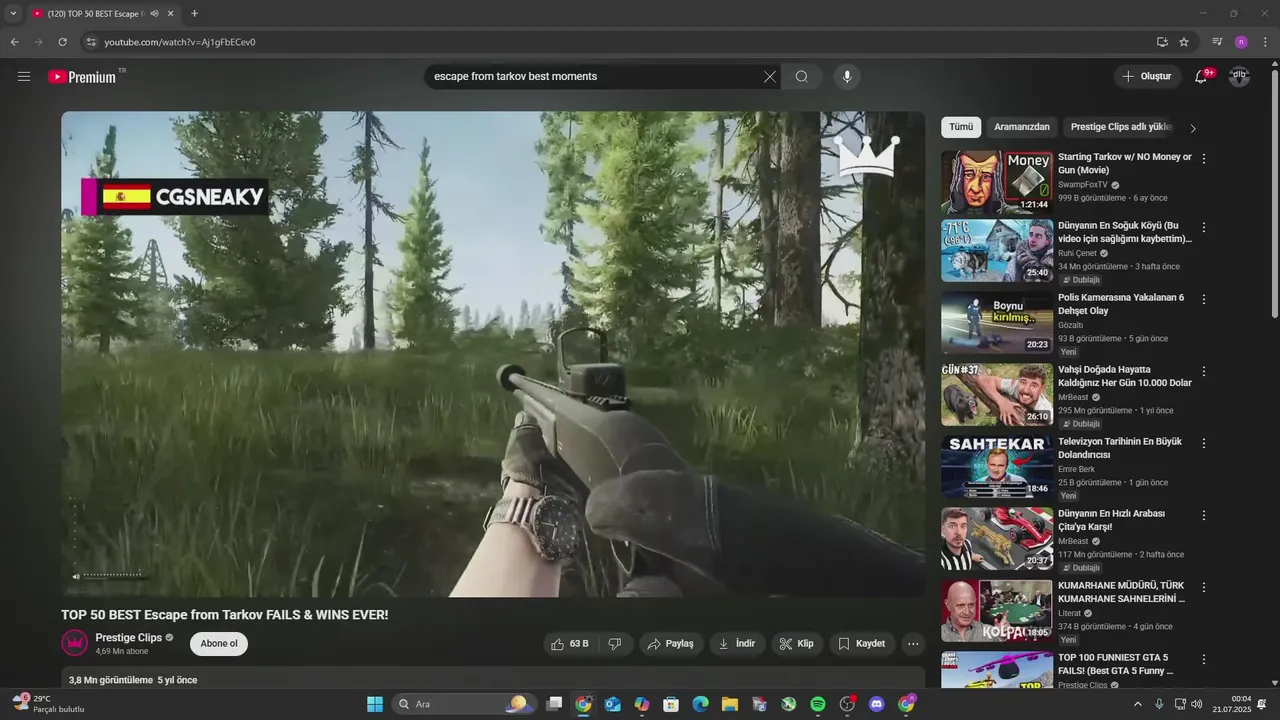Focus the browser address bar URL
This screenshot has width=1280, height=720.
(x=180, y=42)
